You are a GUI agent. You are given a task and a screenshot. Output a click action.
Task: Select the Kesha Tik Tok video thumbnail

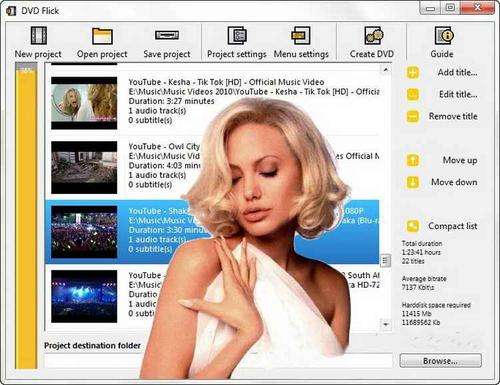pos(84,103)
